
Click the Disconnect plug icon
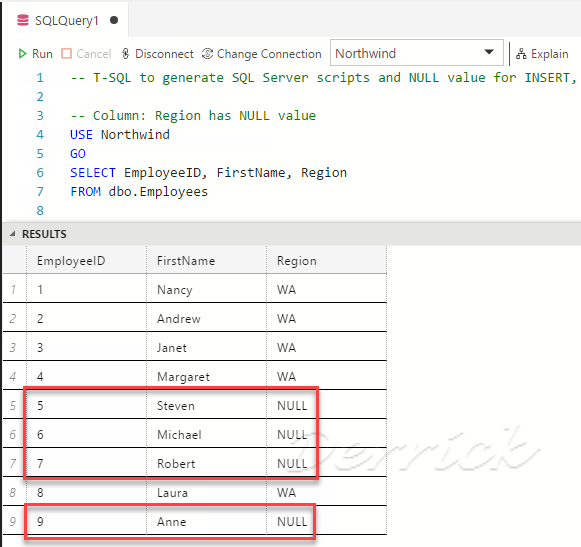tap(126, 54)
